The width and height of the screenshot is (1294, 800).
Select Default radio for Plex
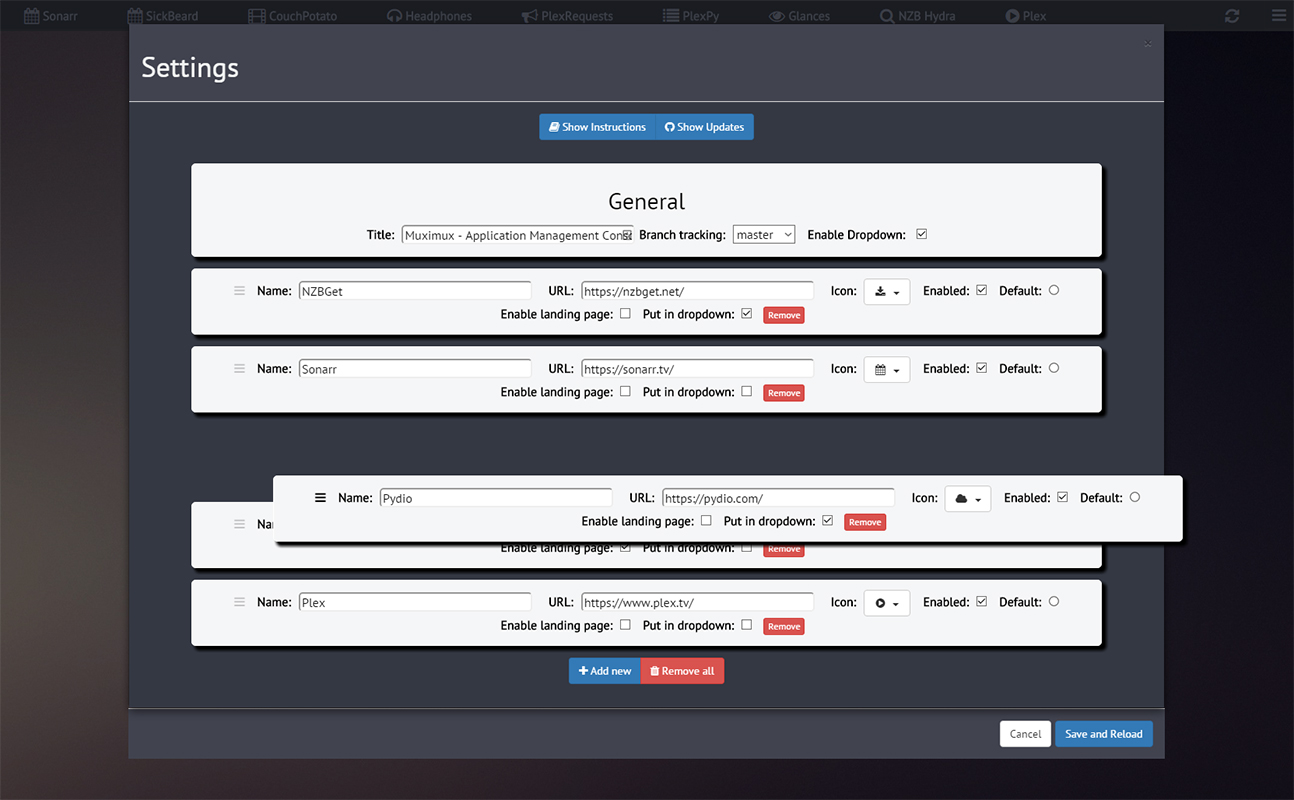[1054, 601]
